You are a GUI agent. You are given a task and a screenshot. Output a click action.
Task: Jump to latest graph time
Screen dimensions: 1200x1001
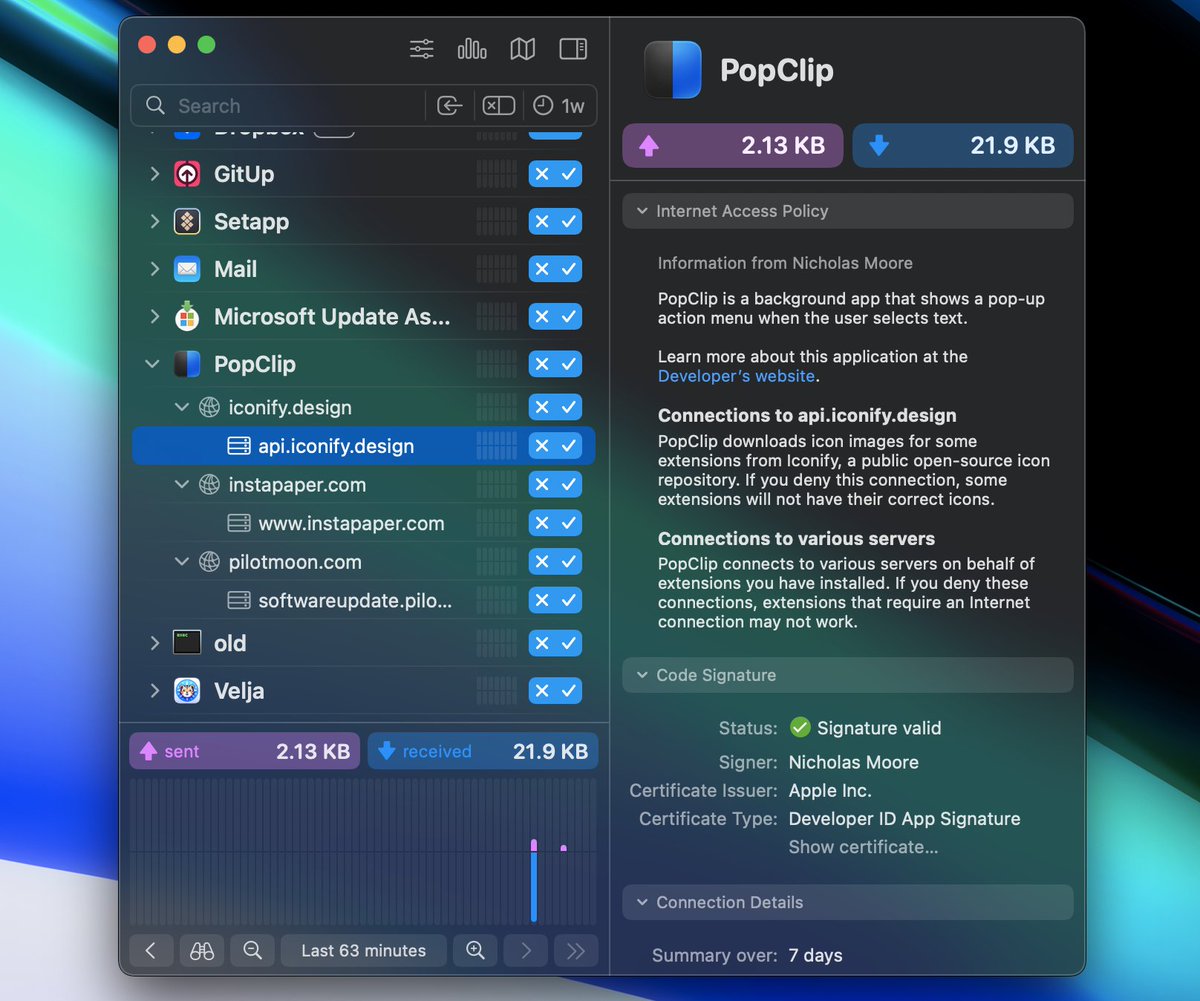point(576,951)
